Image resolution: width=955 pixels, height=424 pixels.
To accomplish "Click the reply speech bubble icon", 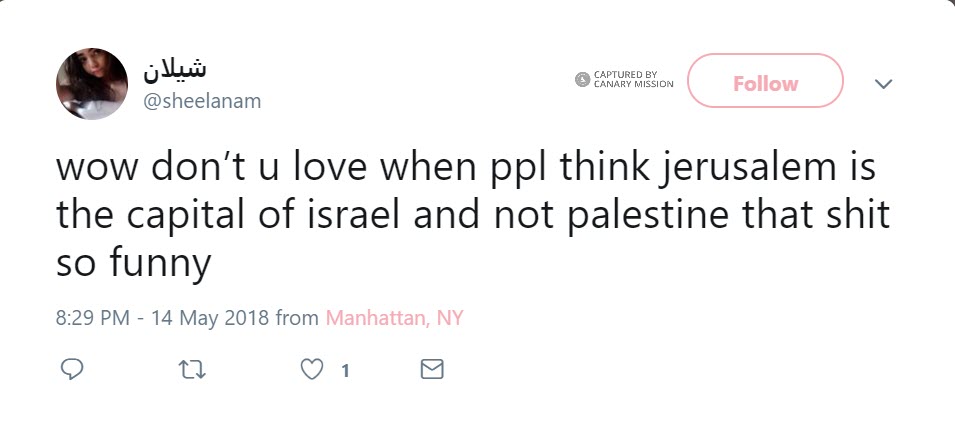I will click(71, 370).
